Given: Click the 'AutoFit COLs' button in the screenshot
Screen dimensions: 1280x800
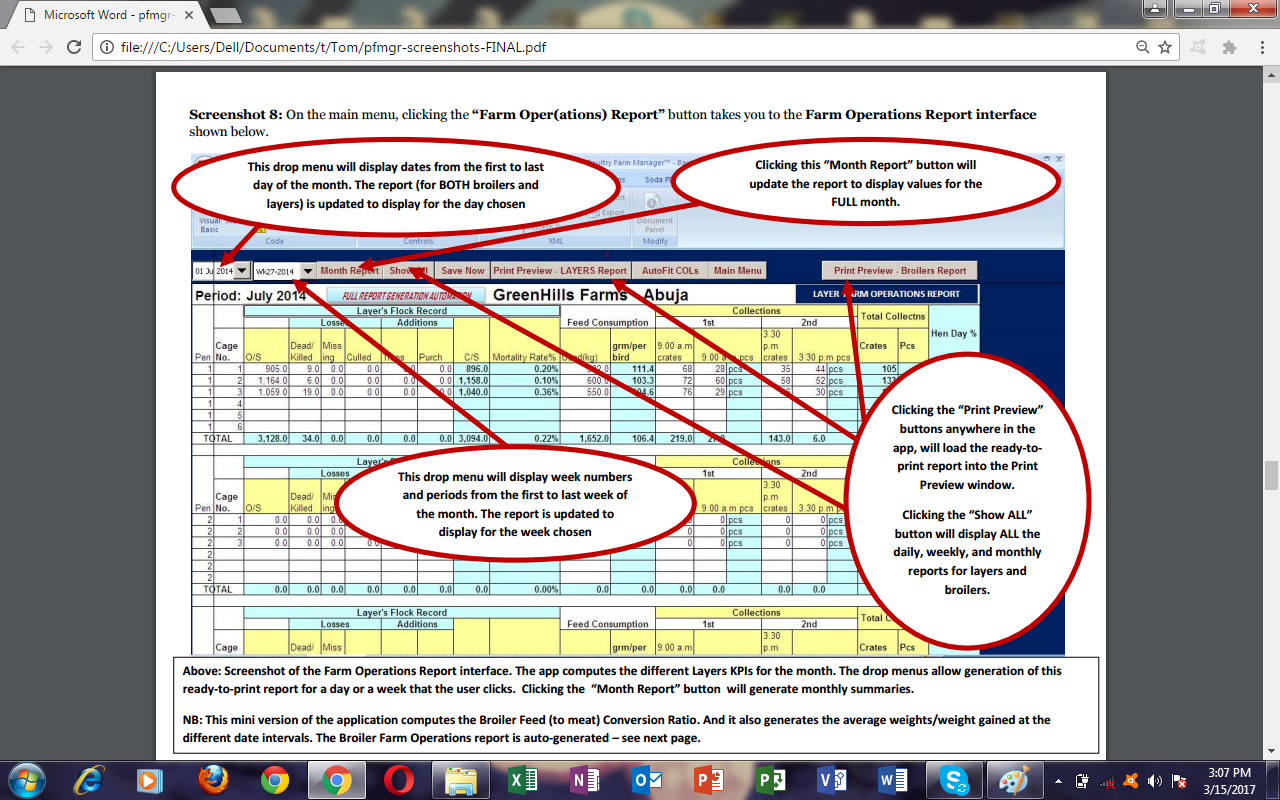Looking at the screenshot, I should coord(671,270).
